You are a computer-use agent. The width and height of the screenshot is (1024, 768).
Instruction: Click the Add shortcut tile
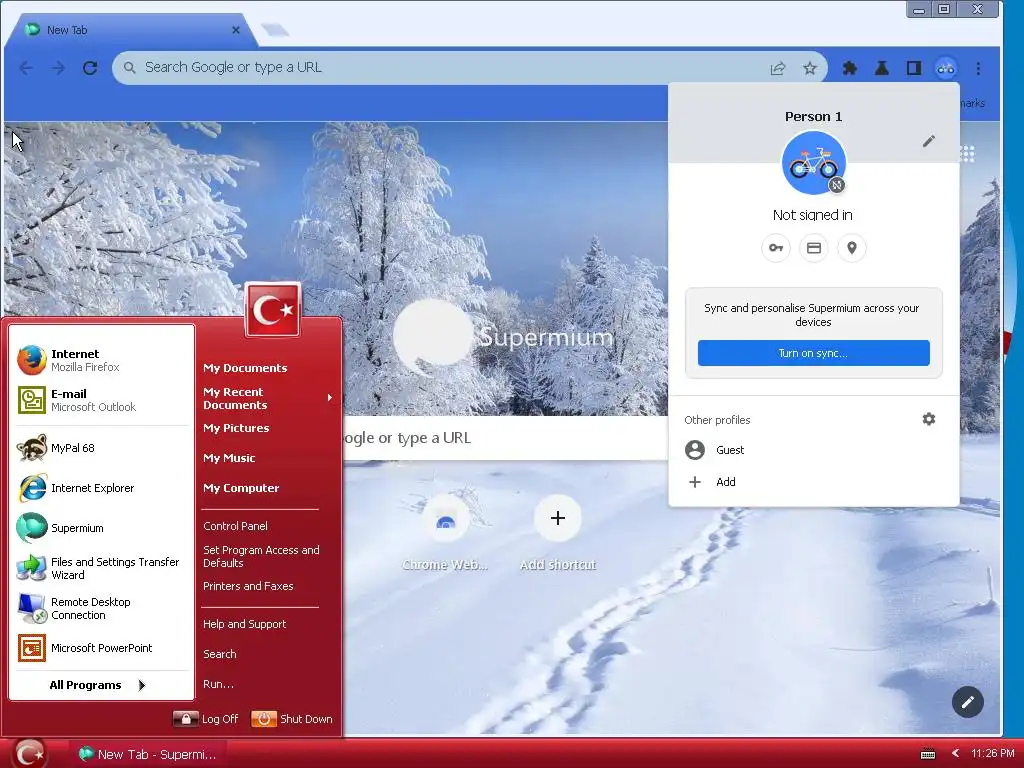558,534
